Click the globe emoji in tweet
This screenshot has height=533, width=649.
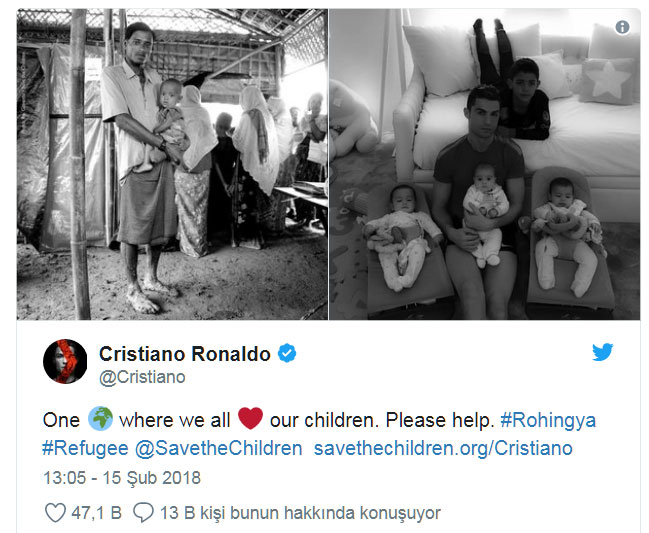click(100, 419)
